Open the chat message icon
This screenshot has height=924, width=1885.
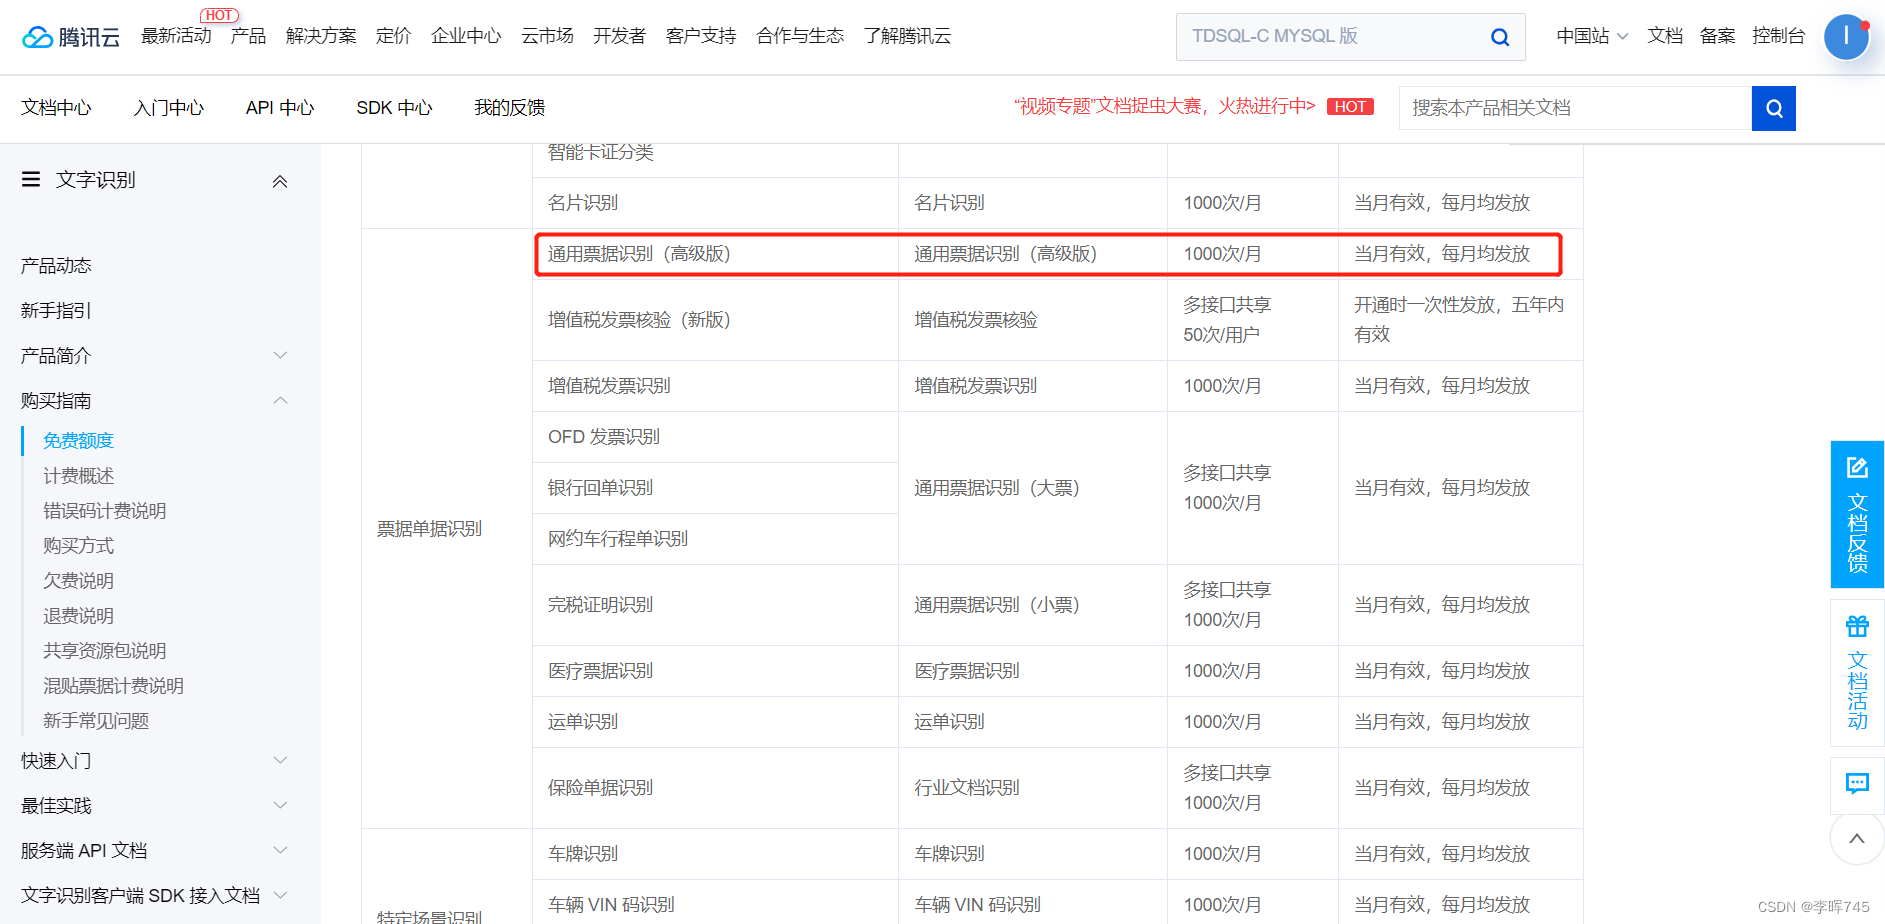(x=1857, y=784)
